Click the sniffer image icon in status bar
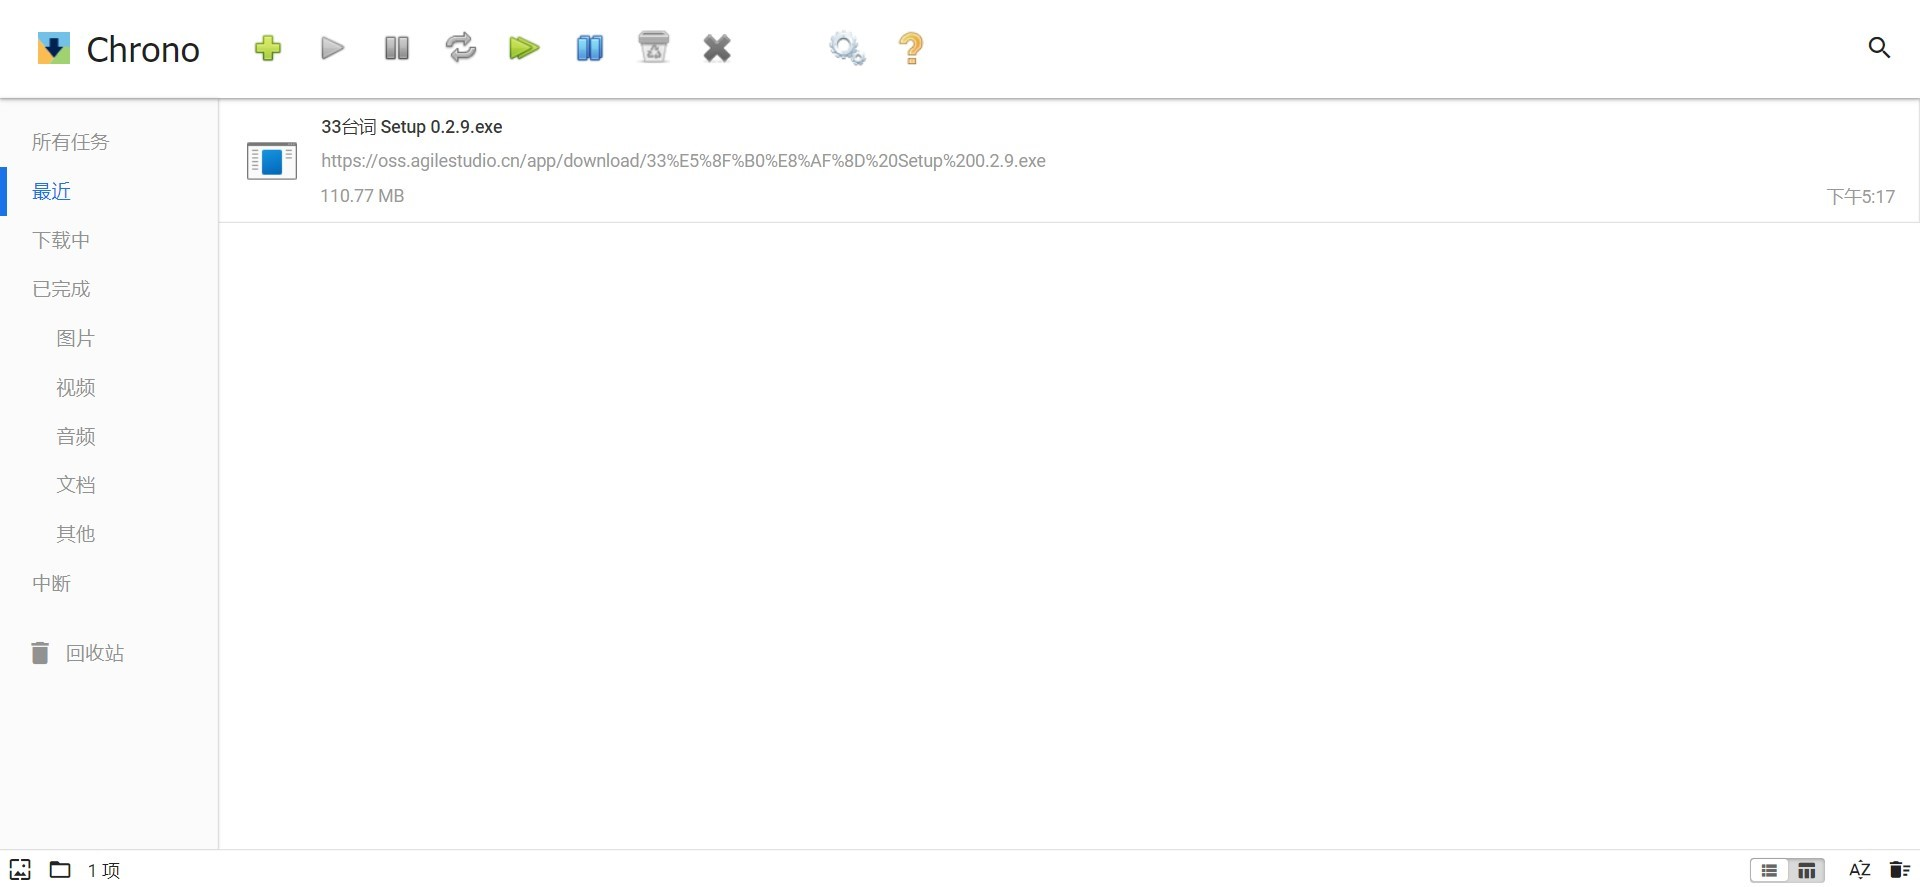 pos(20,869)
